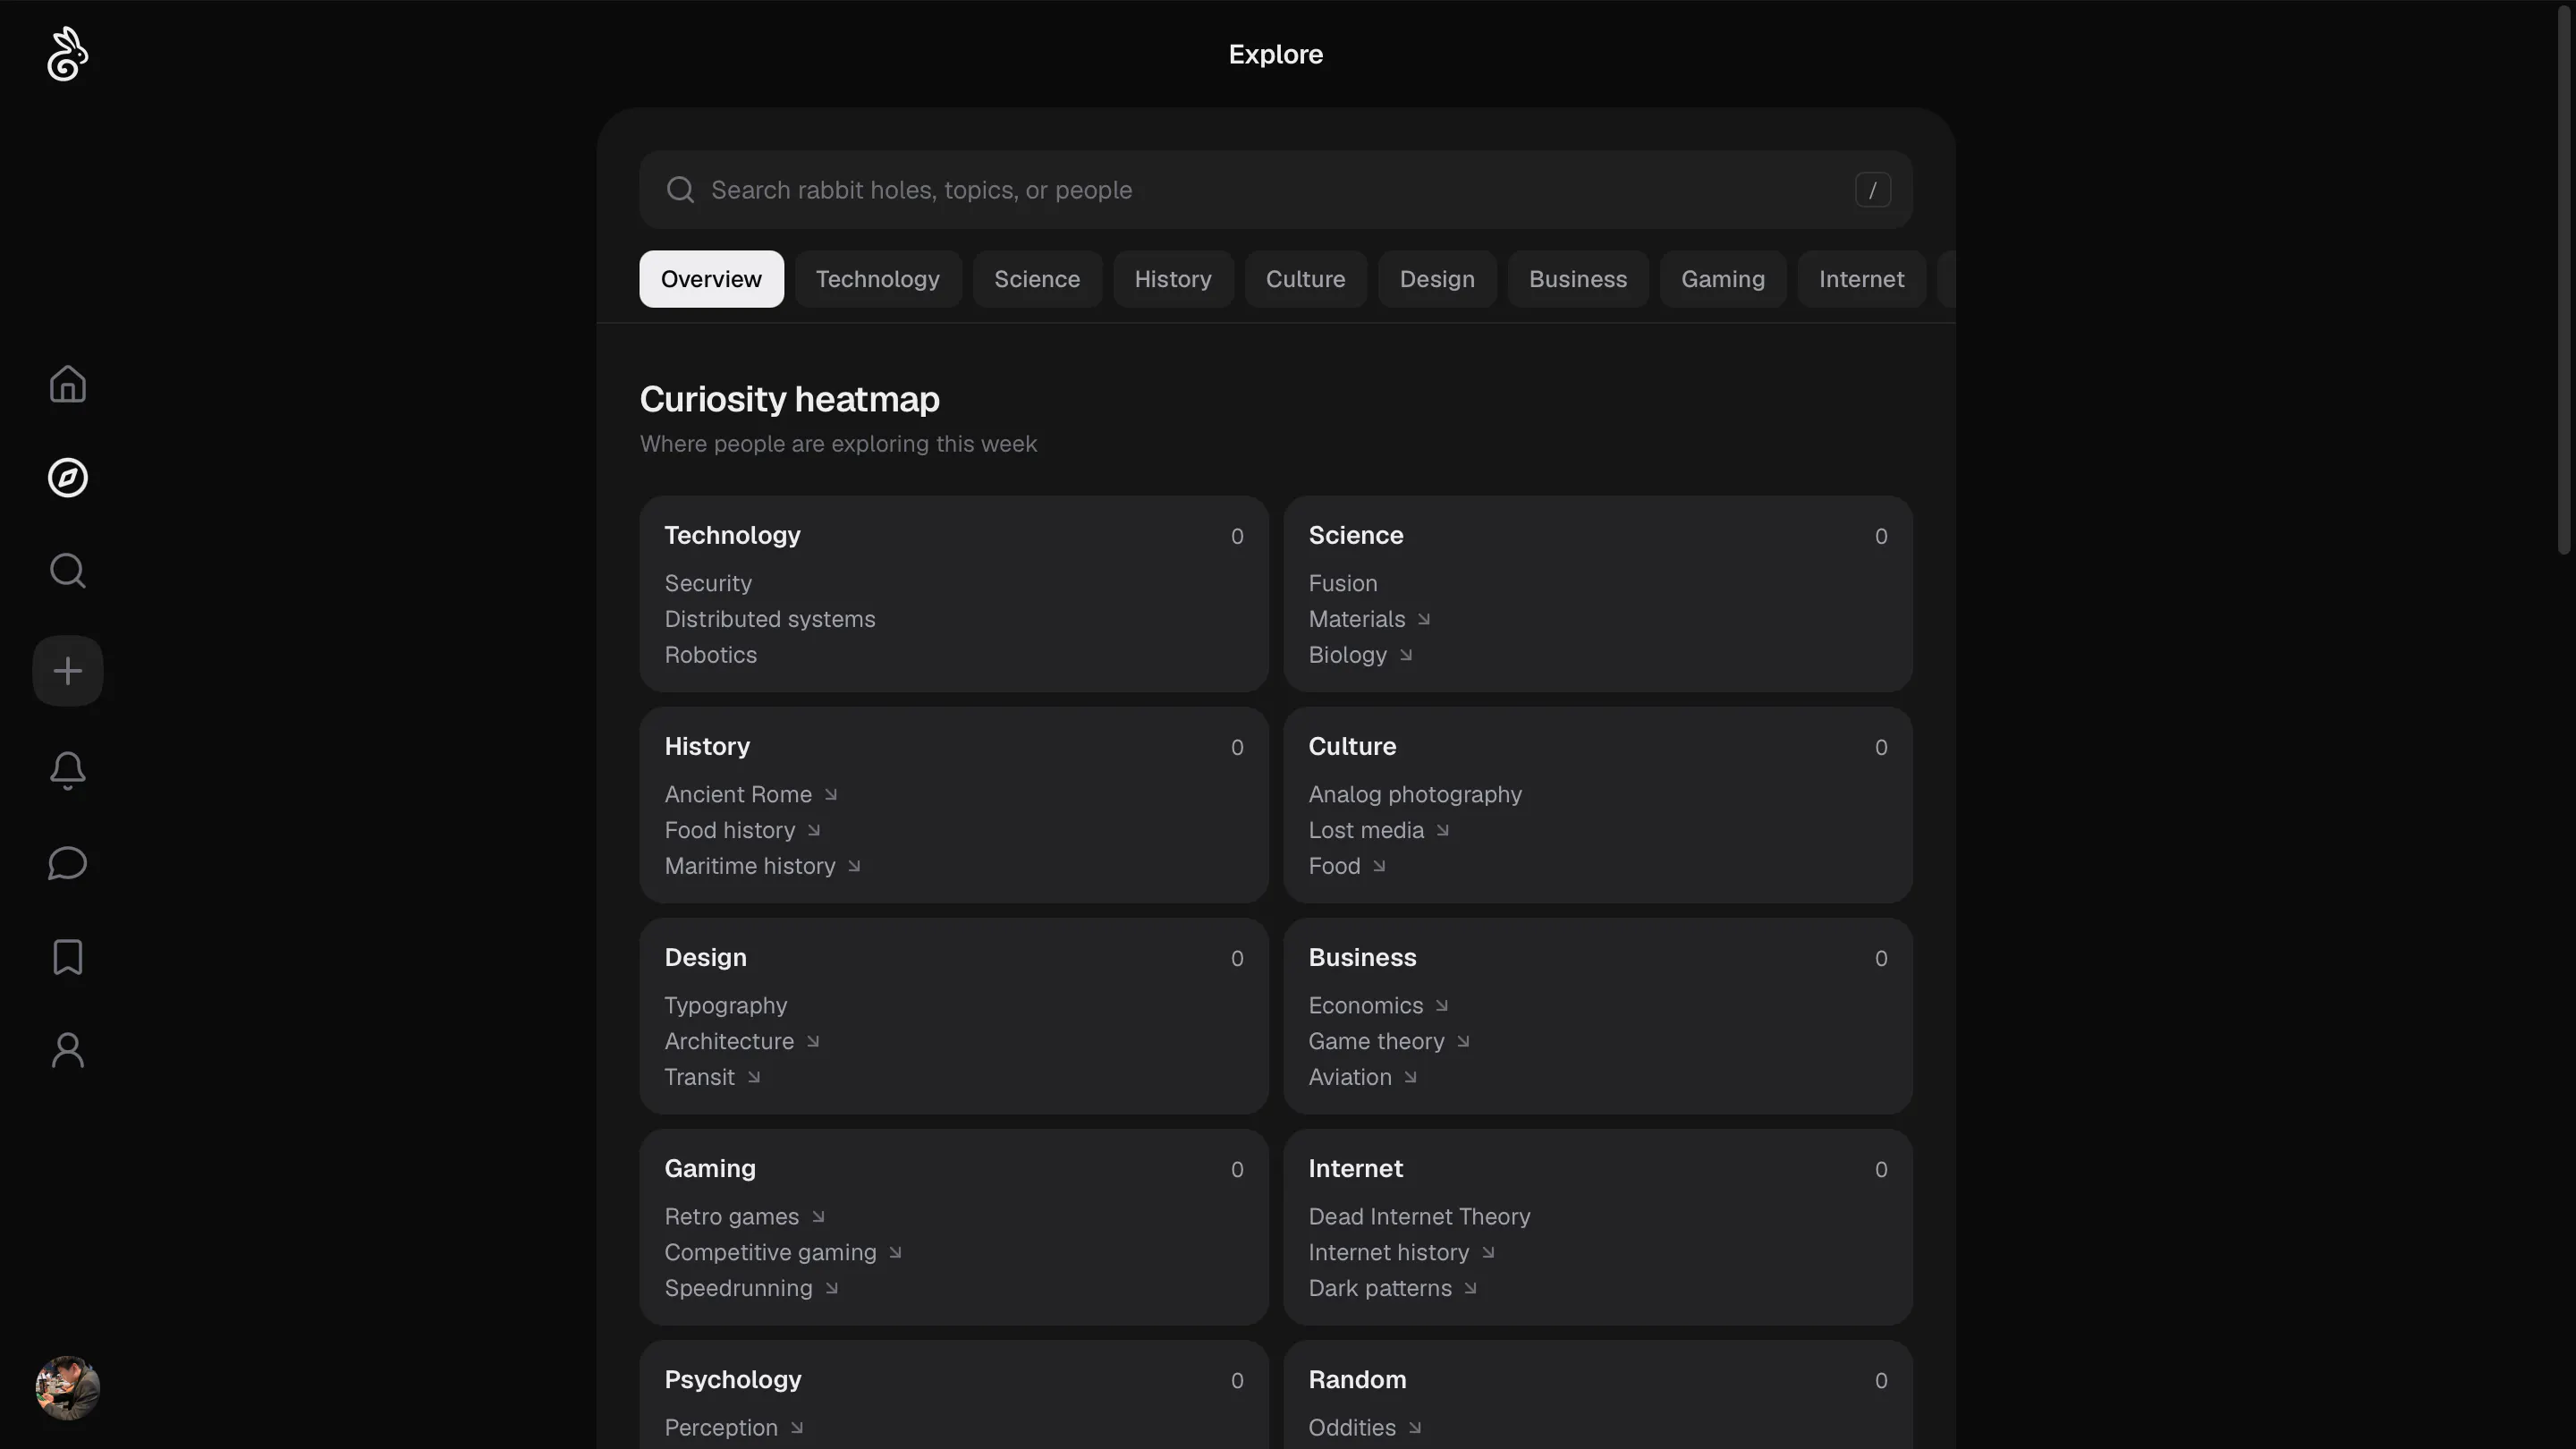Click the plus create button
The height and width of the screenshot is (1449, 2576).
click(x=67, y=671)
